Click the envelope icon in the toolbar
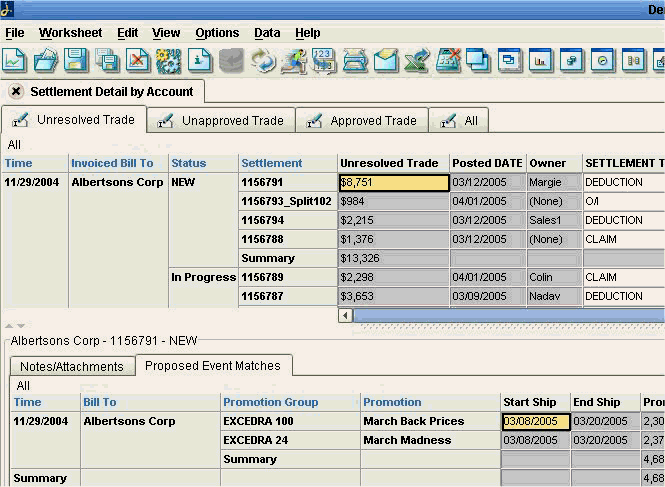The height and width of the screenshot is (487, 665). point(386,60)
